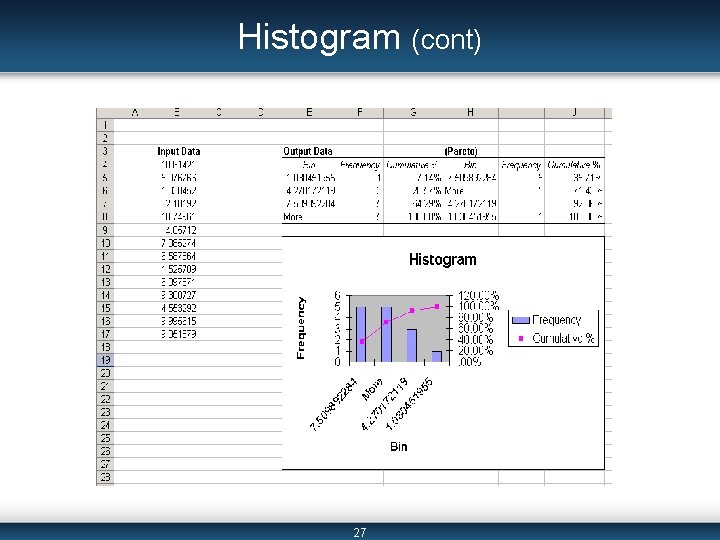Click the "Input Data" heading cell
Viewport: 720px width, 540px height.
point(179,152)
